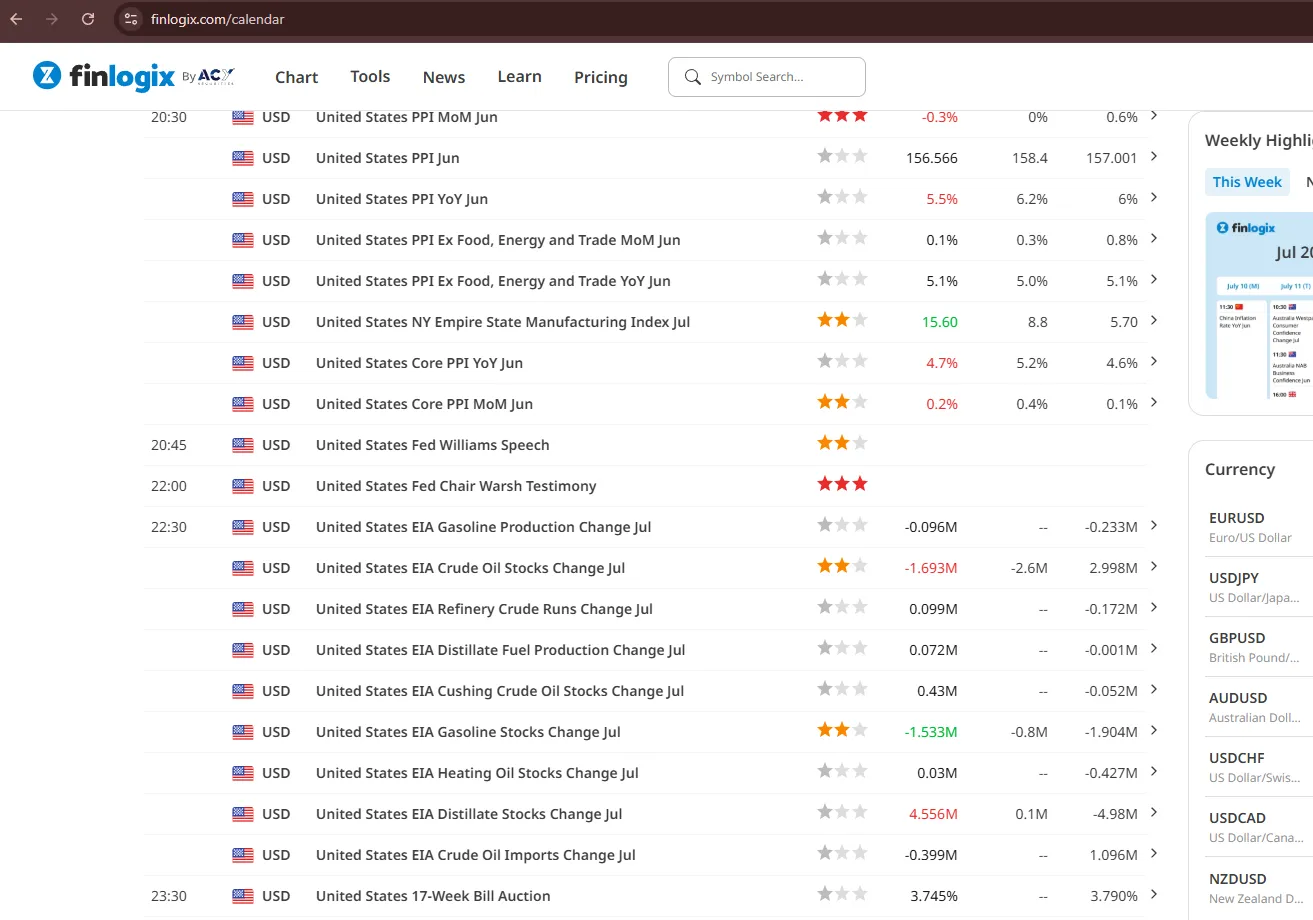
Task: Expand the EIA Crude Oil Stocks Change Jul row
Action: 1154,566
